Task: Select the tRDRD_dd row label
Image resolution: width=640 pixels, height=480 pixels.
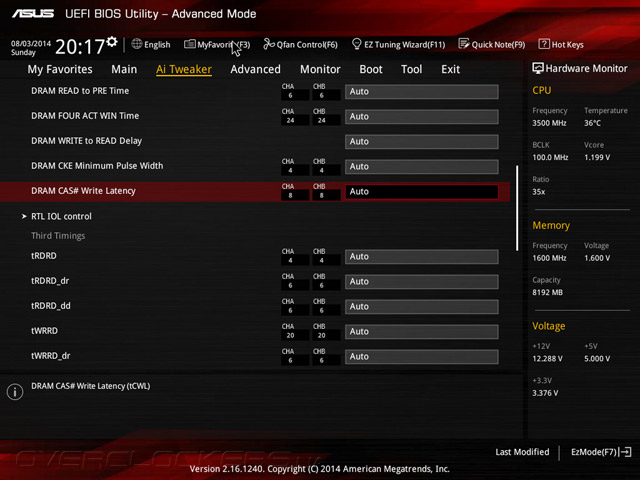Action: click(51, 306)
